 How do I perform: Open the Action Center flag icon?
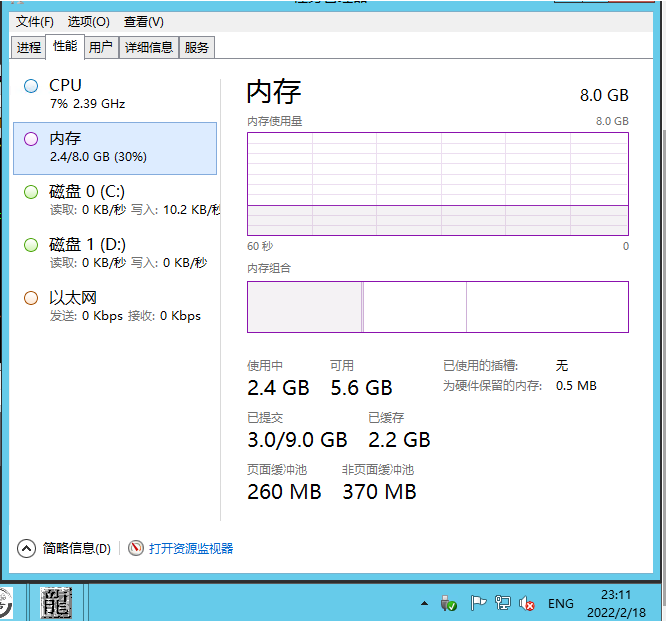tap(478, 604)
